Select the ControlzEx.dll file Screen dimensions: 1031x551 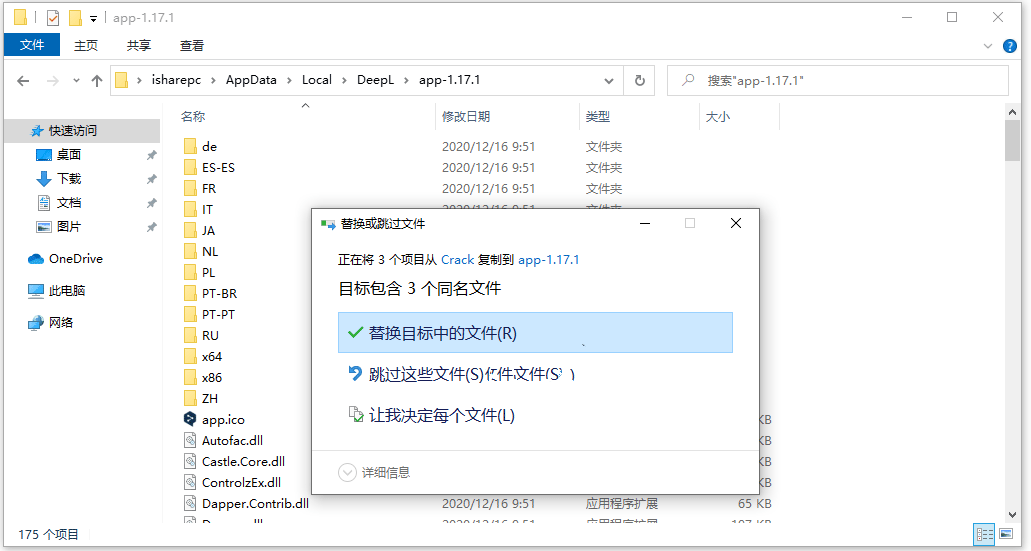(241, 483)
